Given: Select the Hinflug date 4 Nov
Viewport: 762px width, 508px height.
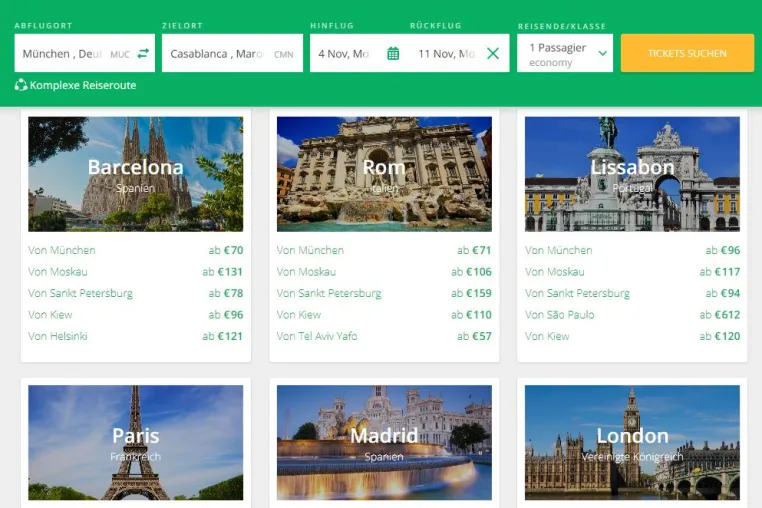Looking at the screenshot, I should (x=344, y=53).
